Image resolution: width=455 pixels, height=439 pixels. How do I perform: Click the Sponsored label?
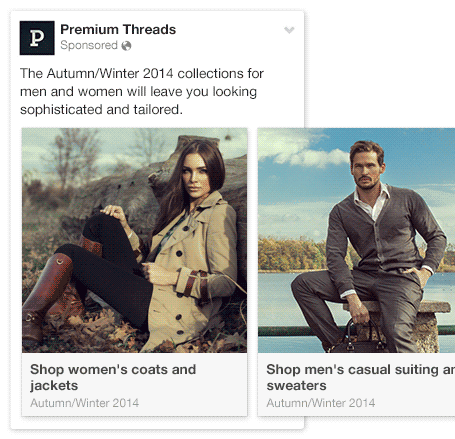[89, 45]
